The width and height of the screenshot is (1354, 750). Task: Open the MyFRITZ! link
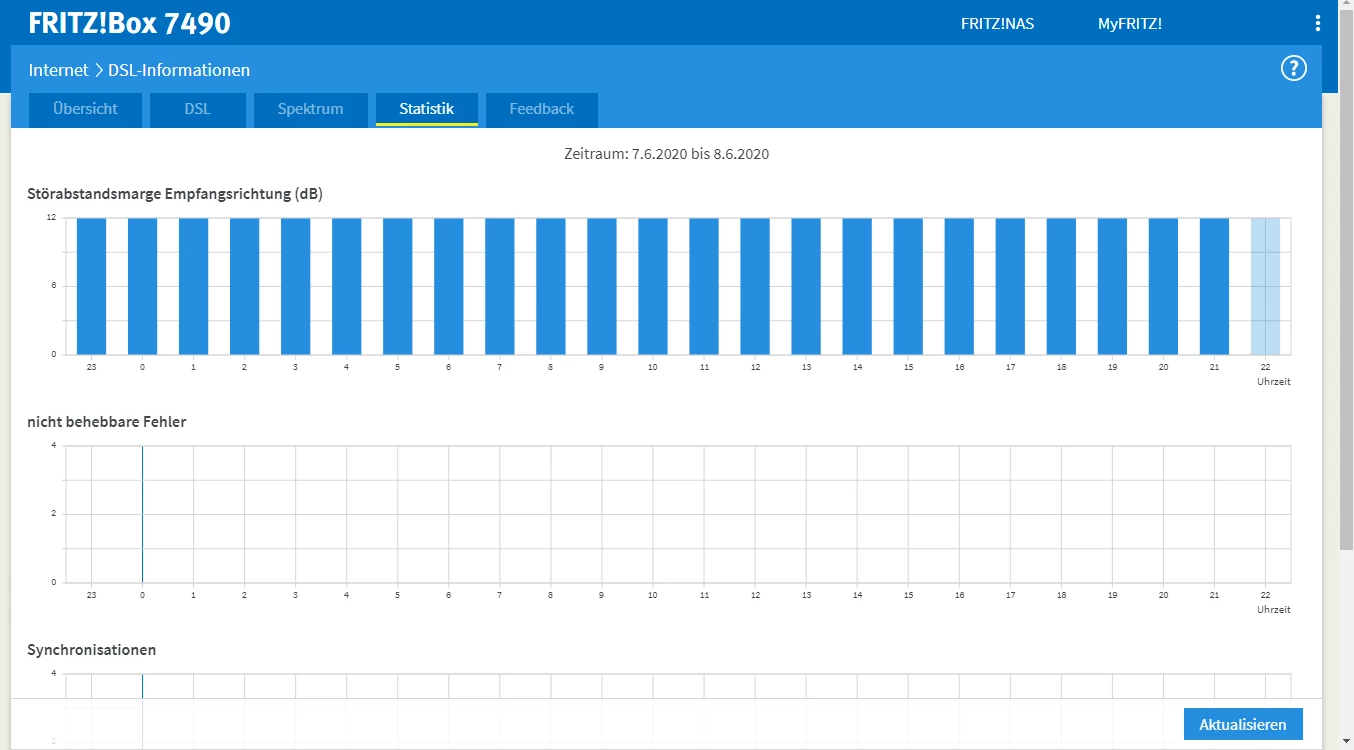(x=1130, y=23)
